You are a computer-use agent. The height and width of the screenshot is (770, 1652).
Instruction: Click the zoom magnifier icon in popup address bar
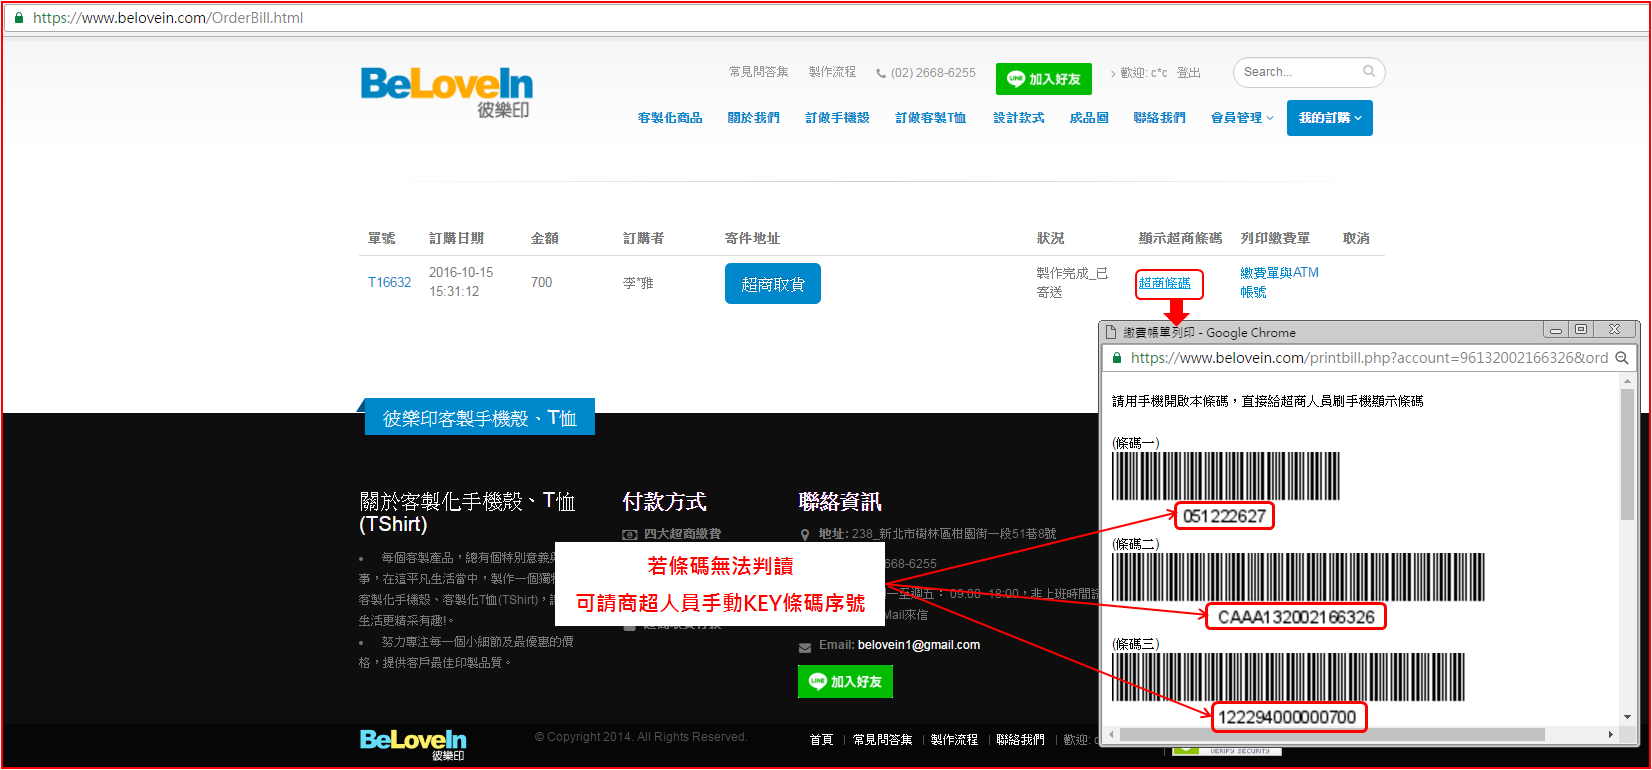coord(1622,358)
